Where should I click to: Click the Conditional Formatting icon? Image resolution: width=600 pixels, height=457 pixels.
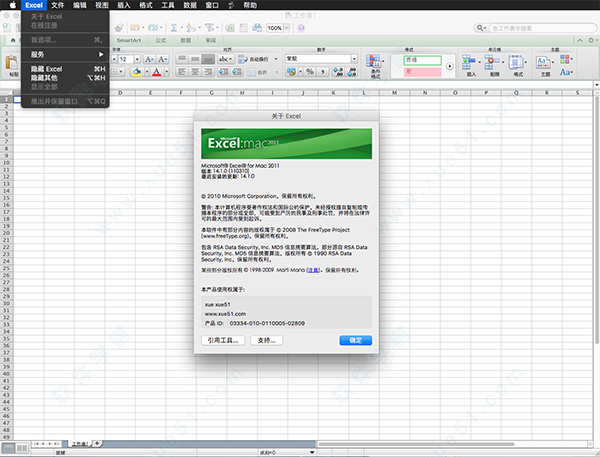click(374, 61)
